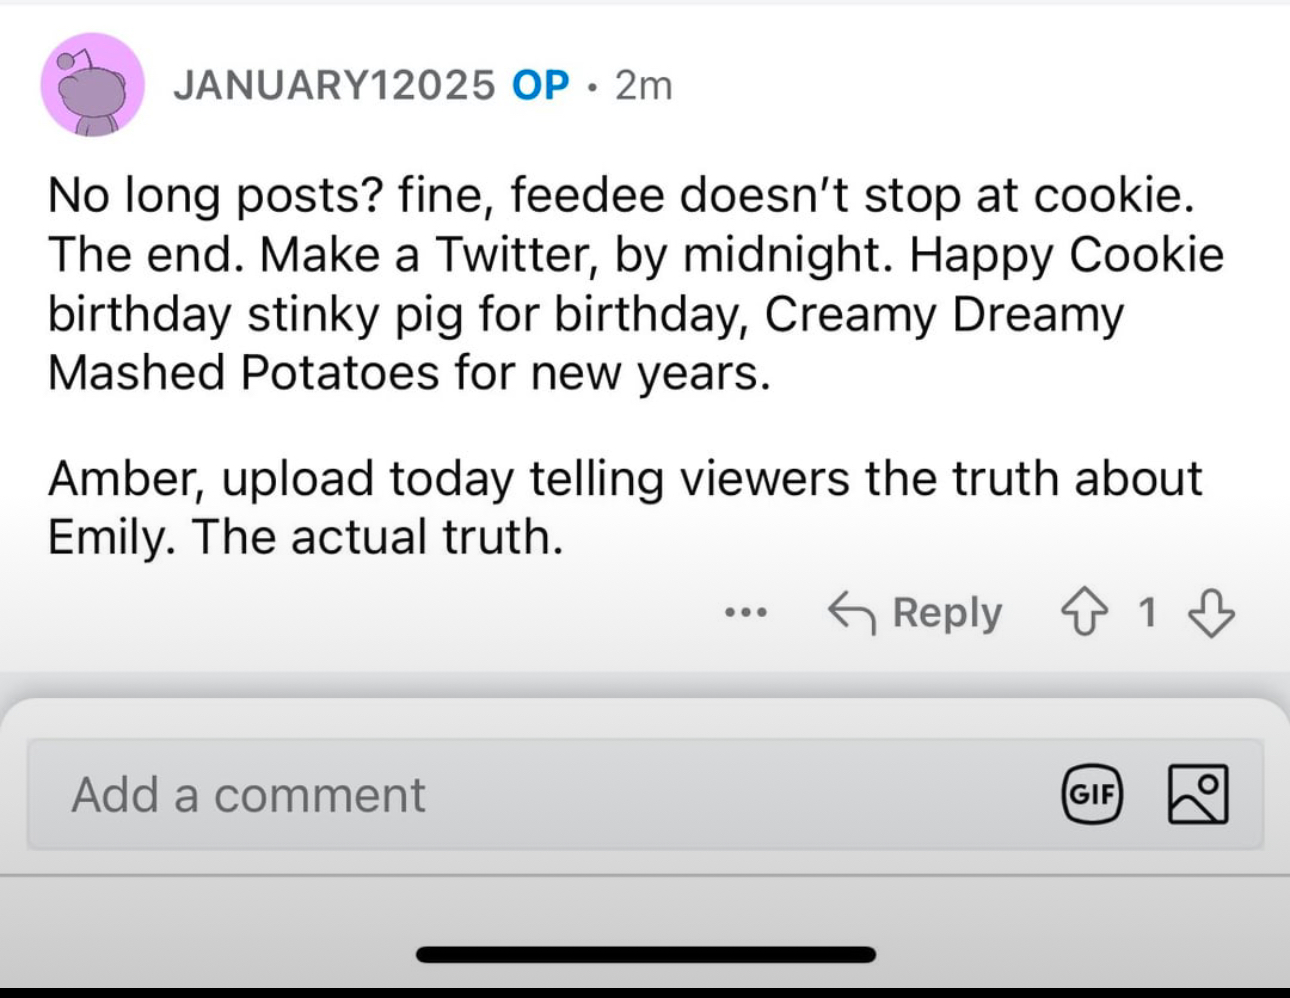Upvote the comment by JANUARY12025
This screenshot has height=998, width=1290.
point(1084,612)
